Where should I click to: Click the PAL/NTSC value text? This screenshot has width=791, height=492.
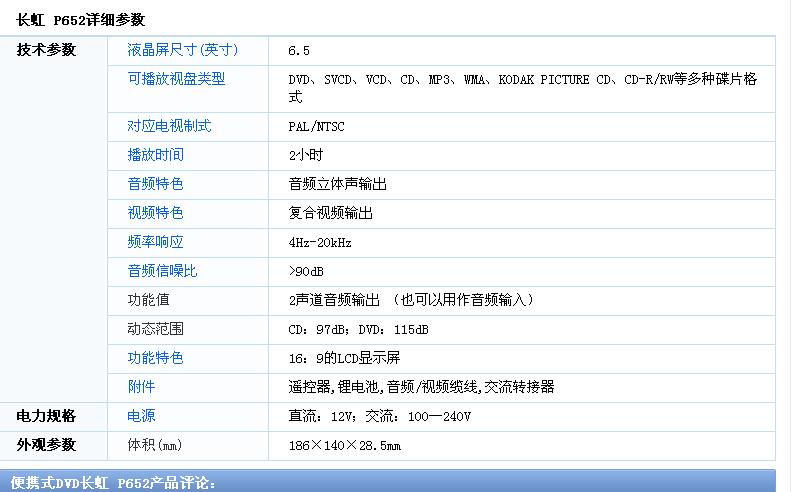(x=315, y=126)
